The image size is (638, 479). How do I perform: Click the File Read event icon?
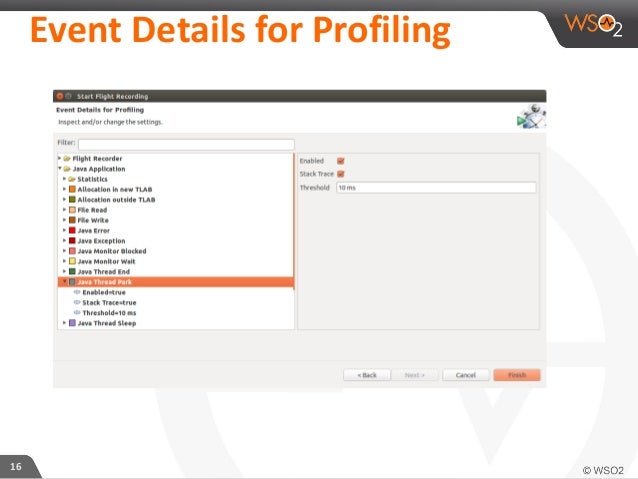(x=72, y=210)
